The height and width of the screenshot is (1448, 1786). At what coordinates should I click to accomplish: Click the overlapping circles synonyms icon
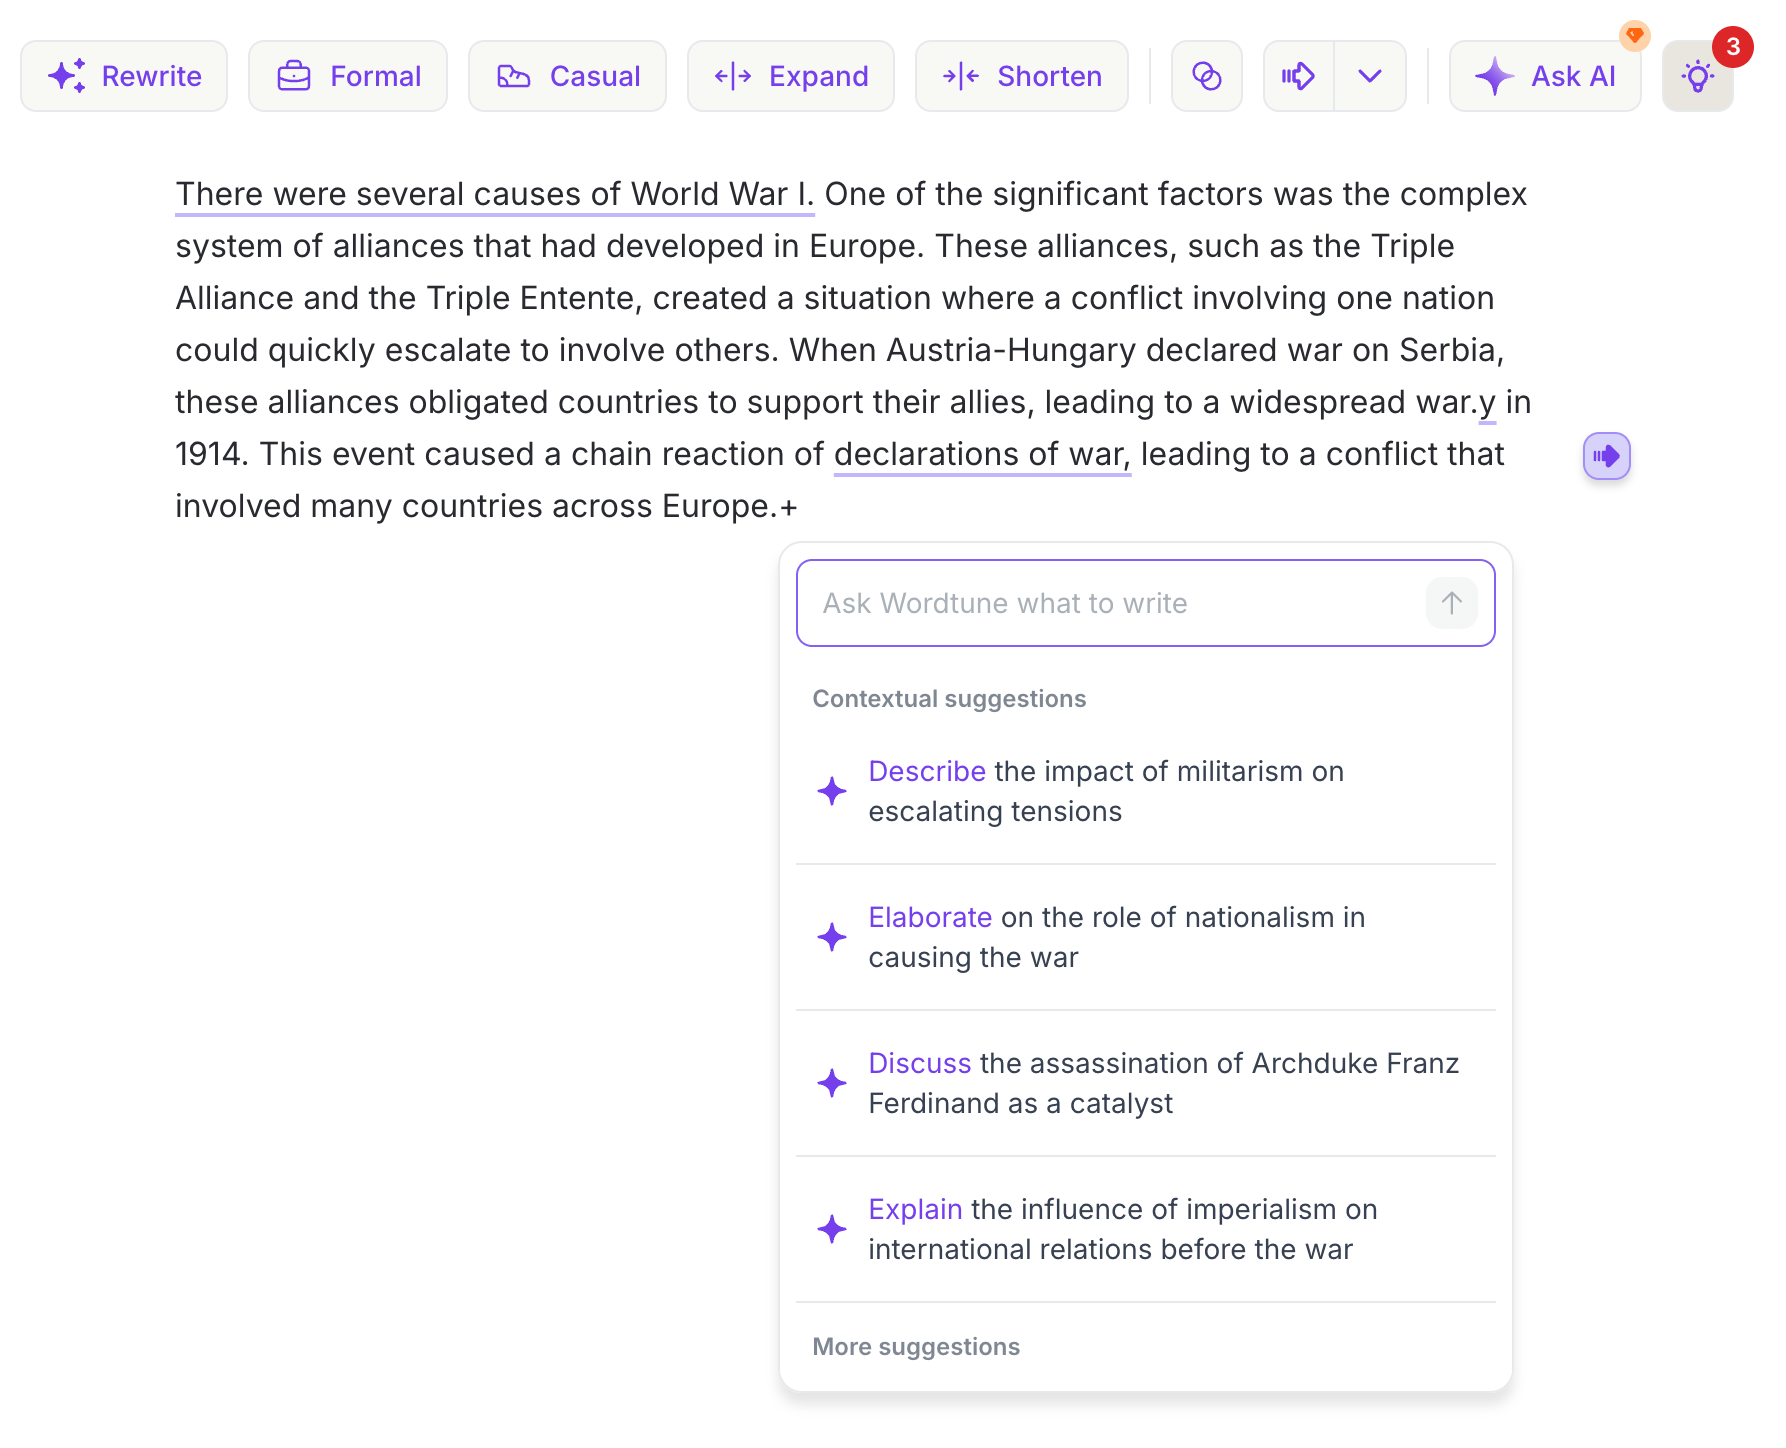click(x=1207, y=76)
